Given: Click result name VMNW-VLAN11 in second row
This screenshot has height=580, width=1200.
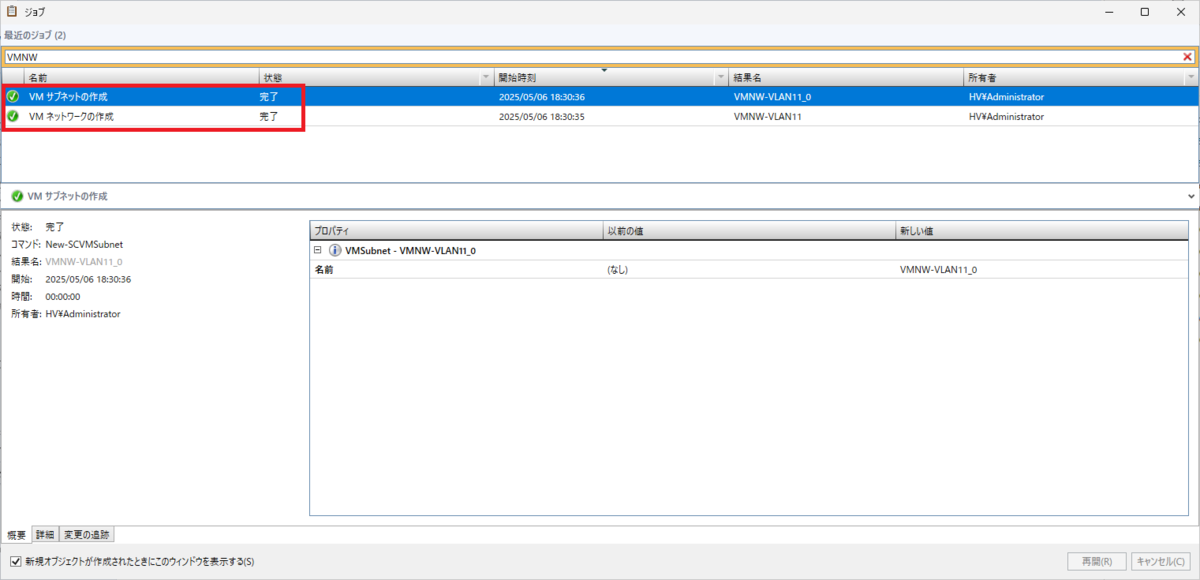Looking at the screenshot, I should pyautogui.click(x=767, y=116).
